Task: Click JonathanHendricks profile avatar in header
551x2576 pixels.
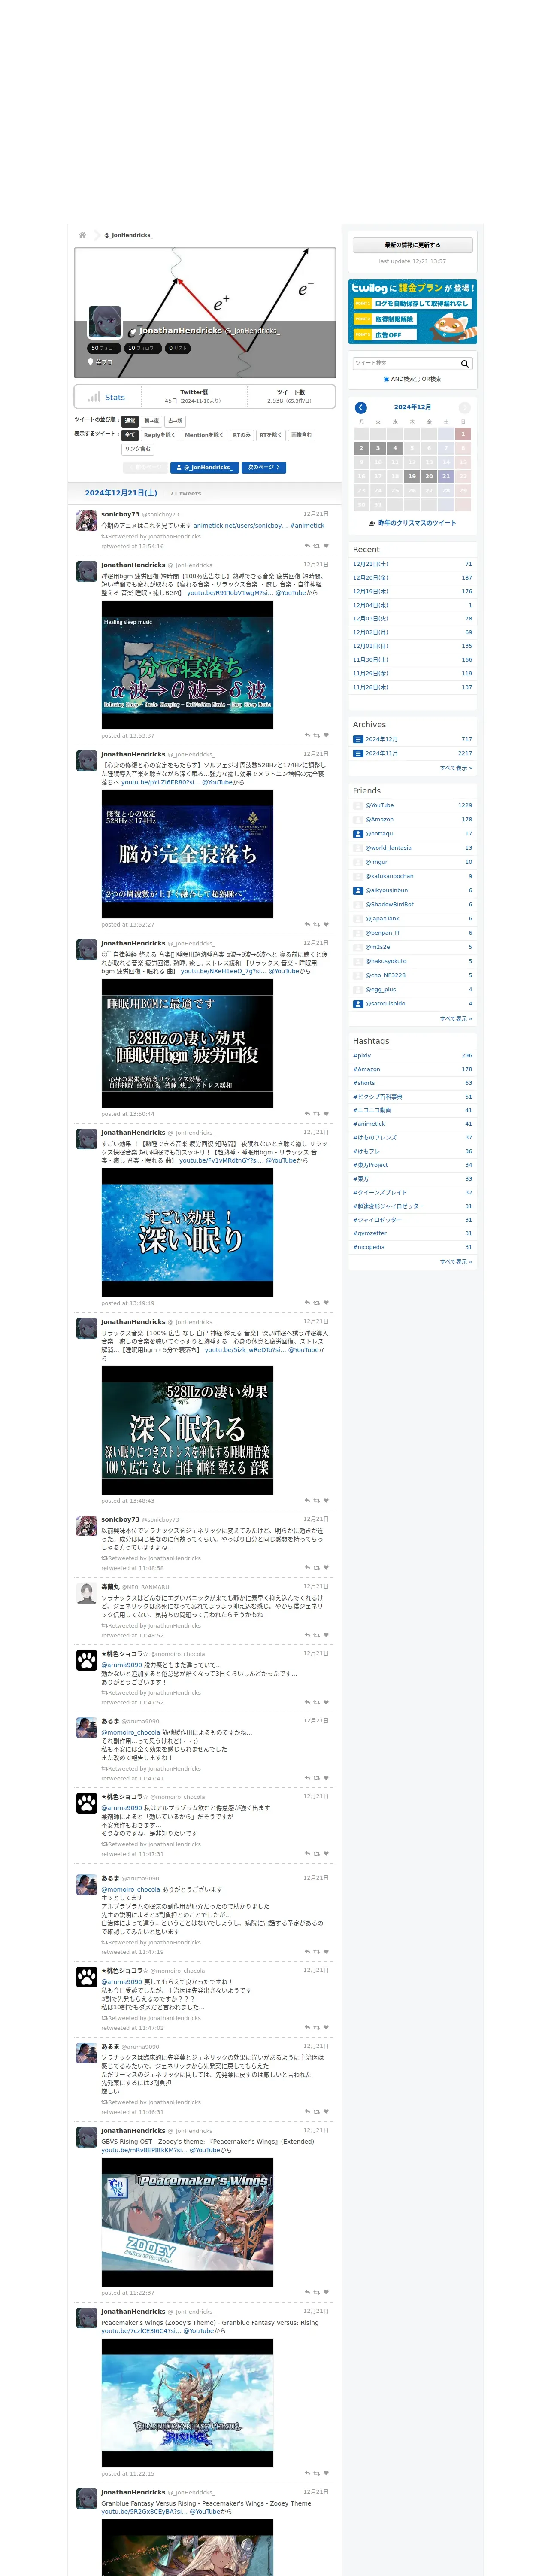Action: coord(105,322)
